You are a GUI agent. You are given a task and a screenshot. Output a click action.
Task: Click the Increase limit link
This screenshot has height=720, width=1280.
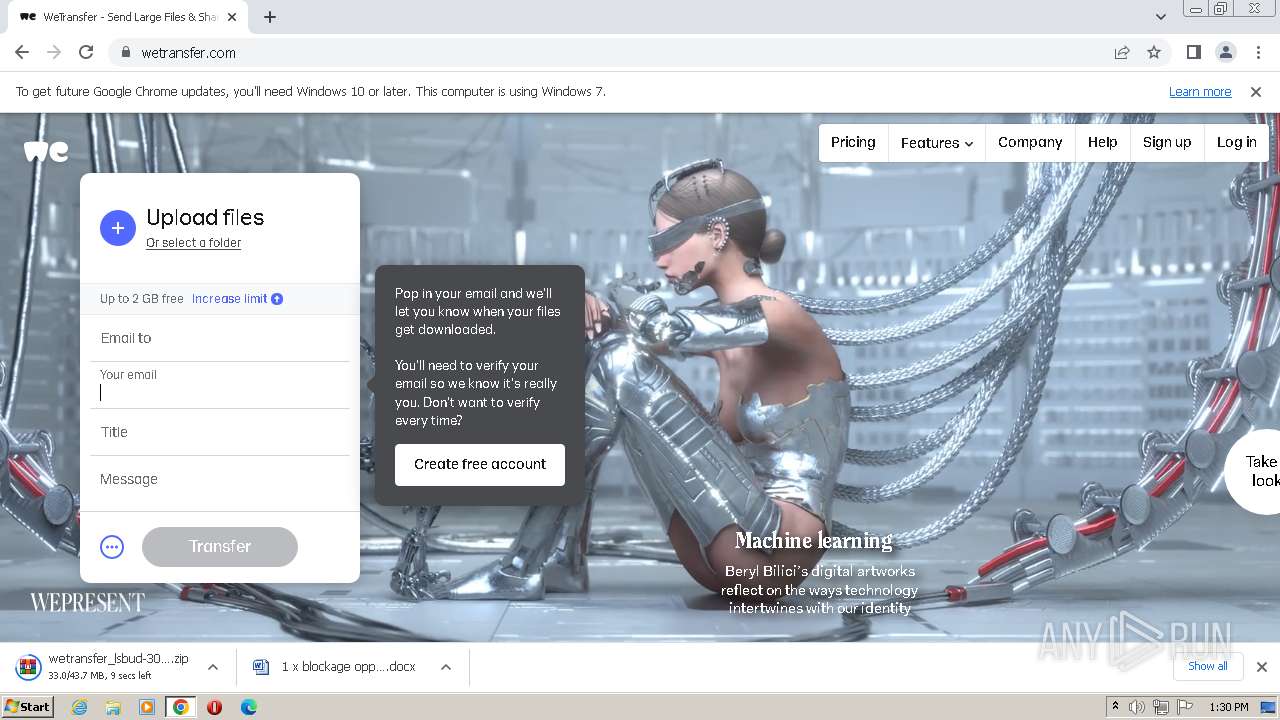click(x=229, y=299)
